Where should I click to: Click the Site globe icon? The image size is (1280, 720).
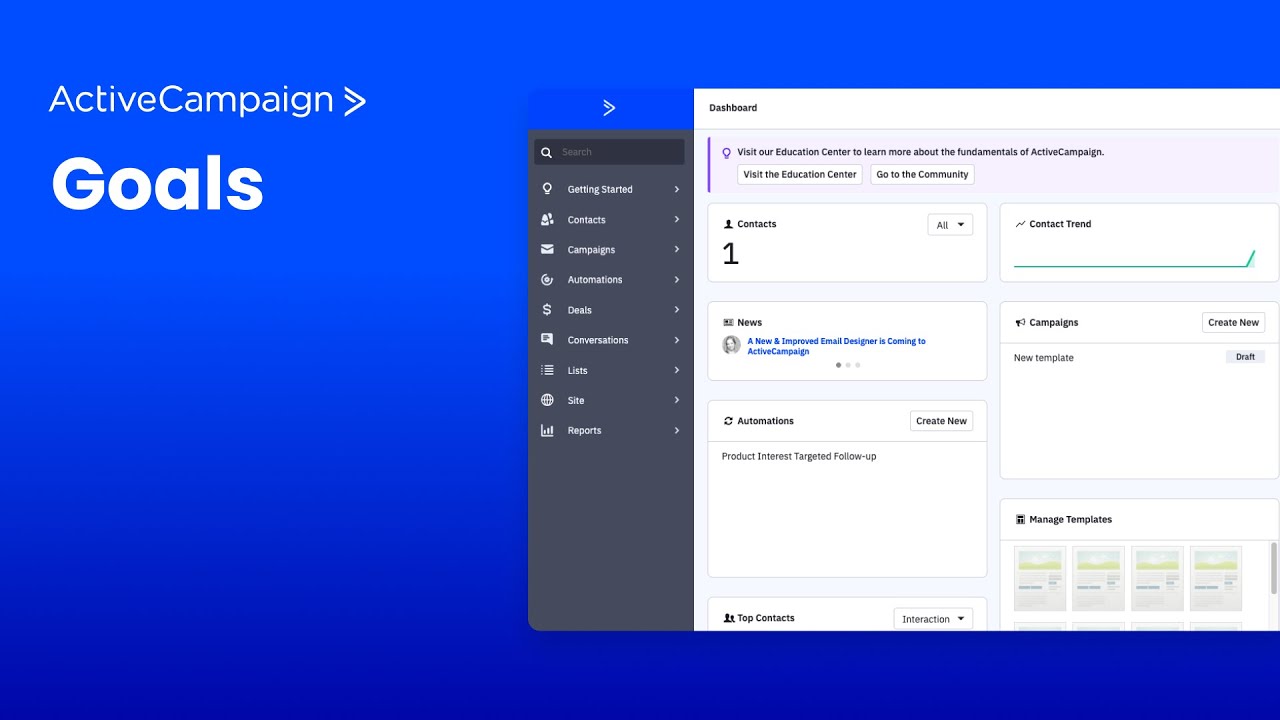point(547,400)
